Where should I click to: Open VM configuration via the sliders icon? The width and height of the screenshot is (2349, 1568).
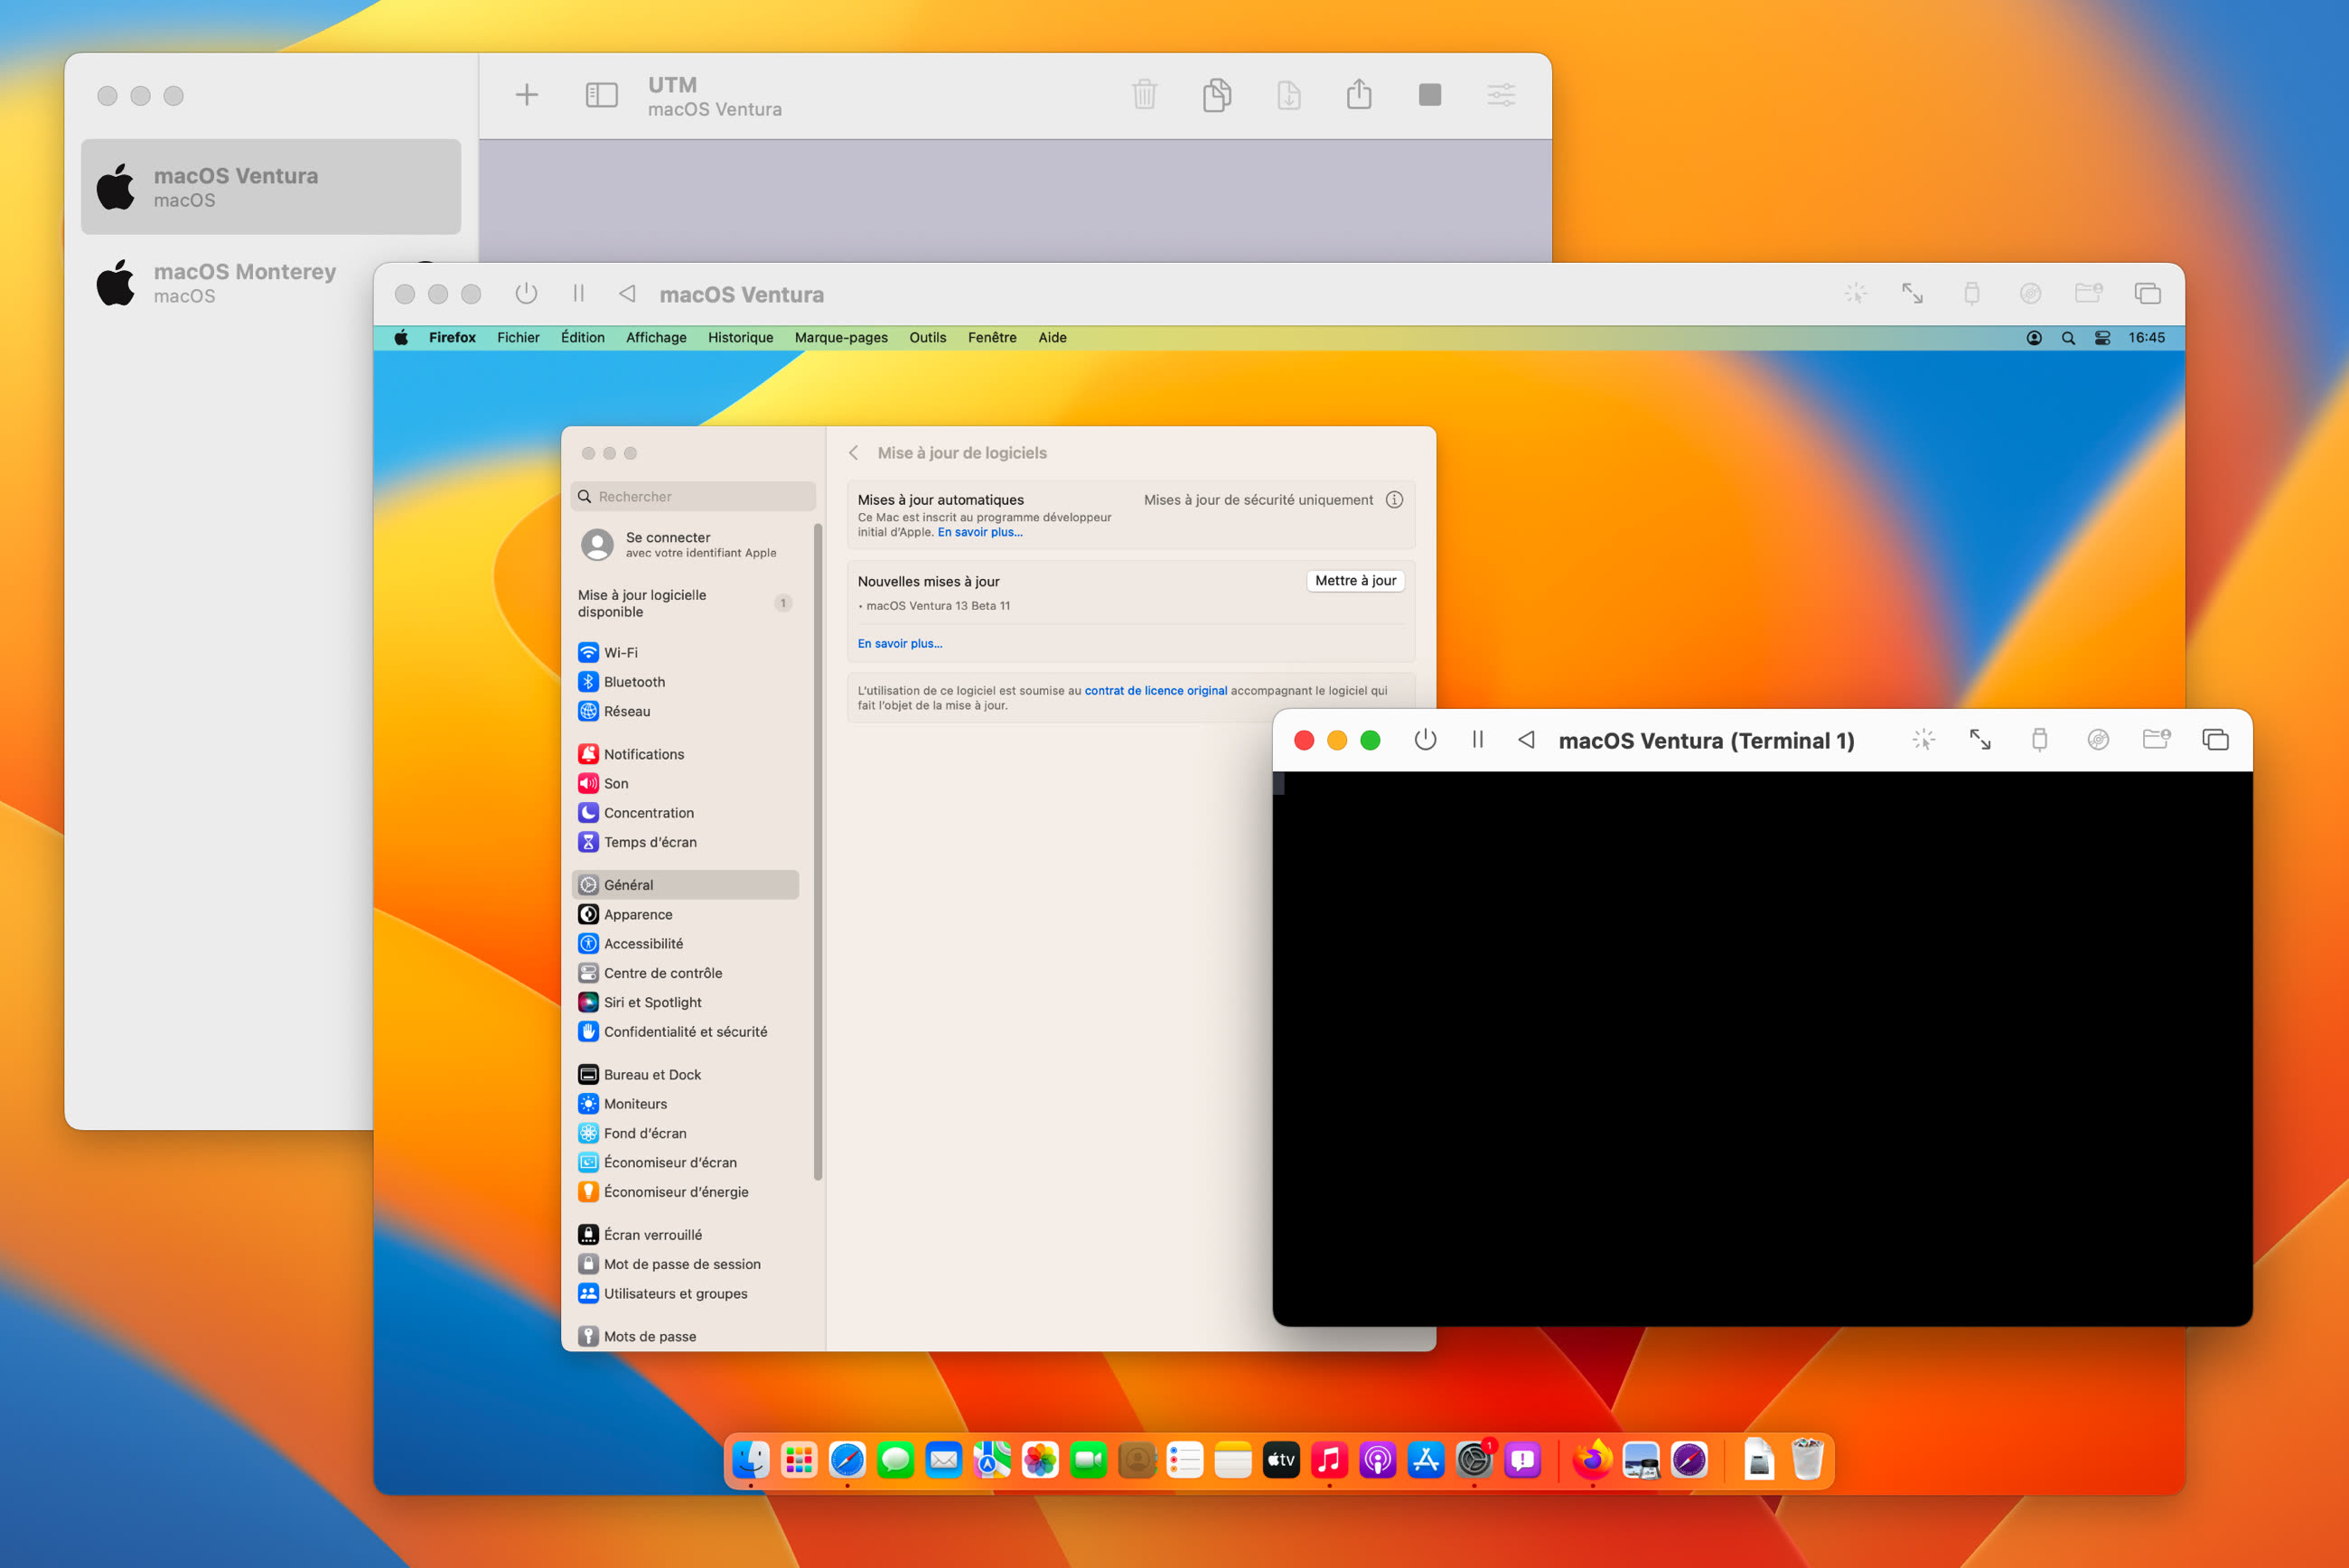[1501, 95]
